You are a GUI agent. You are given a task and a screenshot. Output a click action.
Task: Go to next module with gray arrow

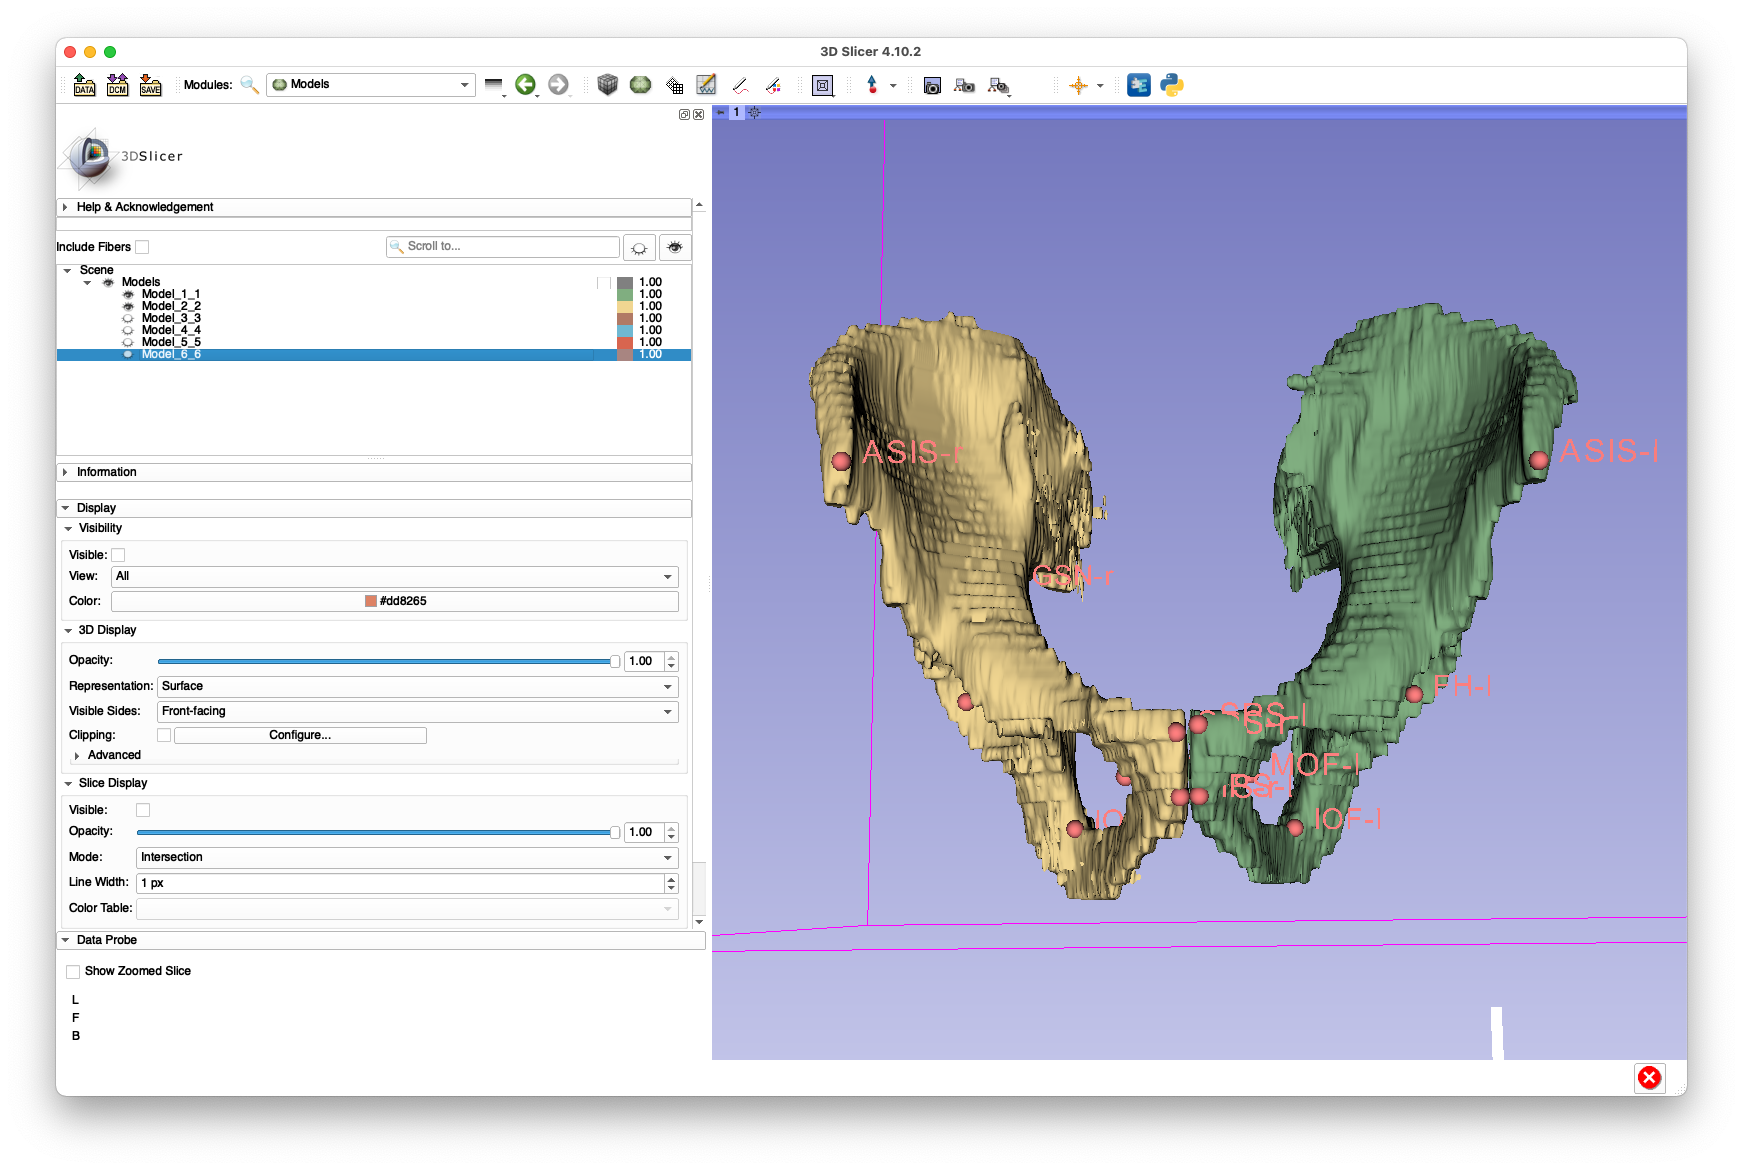pos(558,85)
